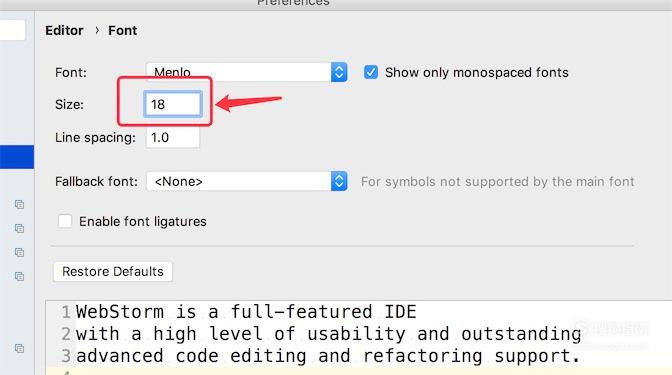Image resolution: width=672 pixels, height=375 pixels.
Task: Select the highlighted blue item in the settings sidebar
Action: [17, 157]
